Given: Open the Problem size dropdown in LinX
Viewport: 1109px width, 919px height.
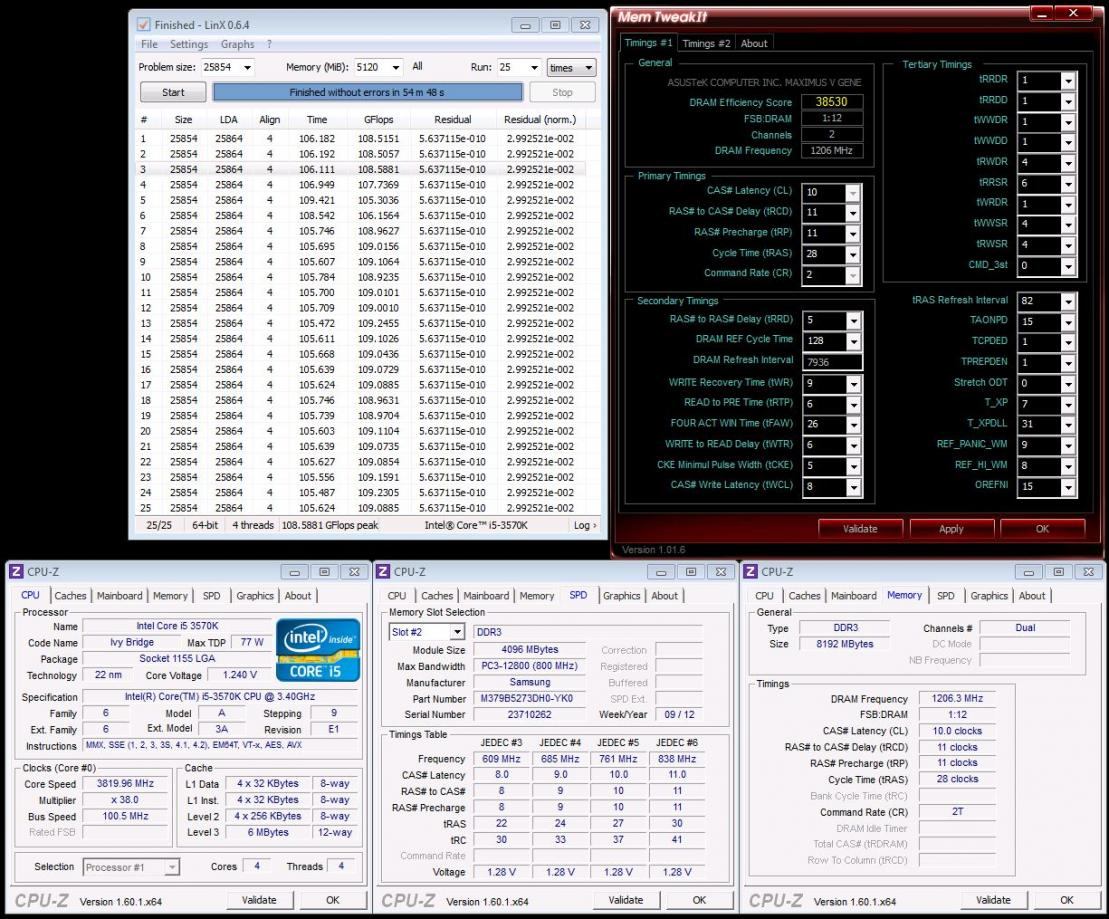Looking at the screenshot, I should (x=248, y=68).
